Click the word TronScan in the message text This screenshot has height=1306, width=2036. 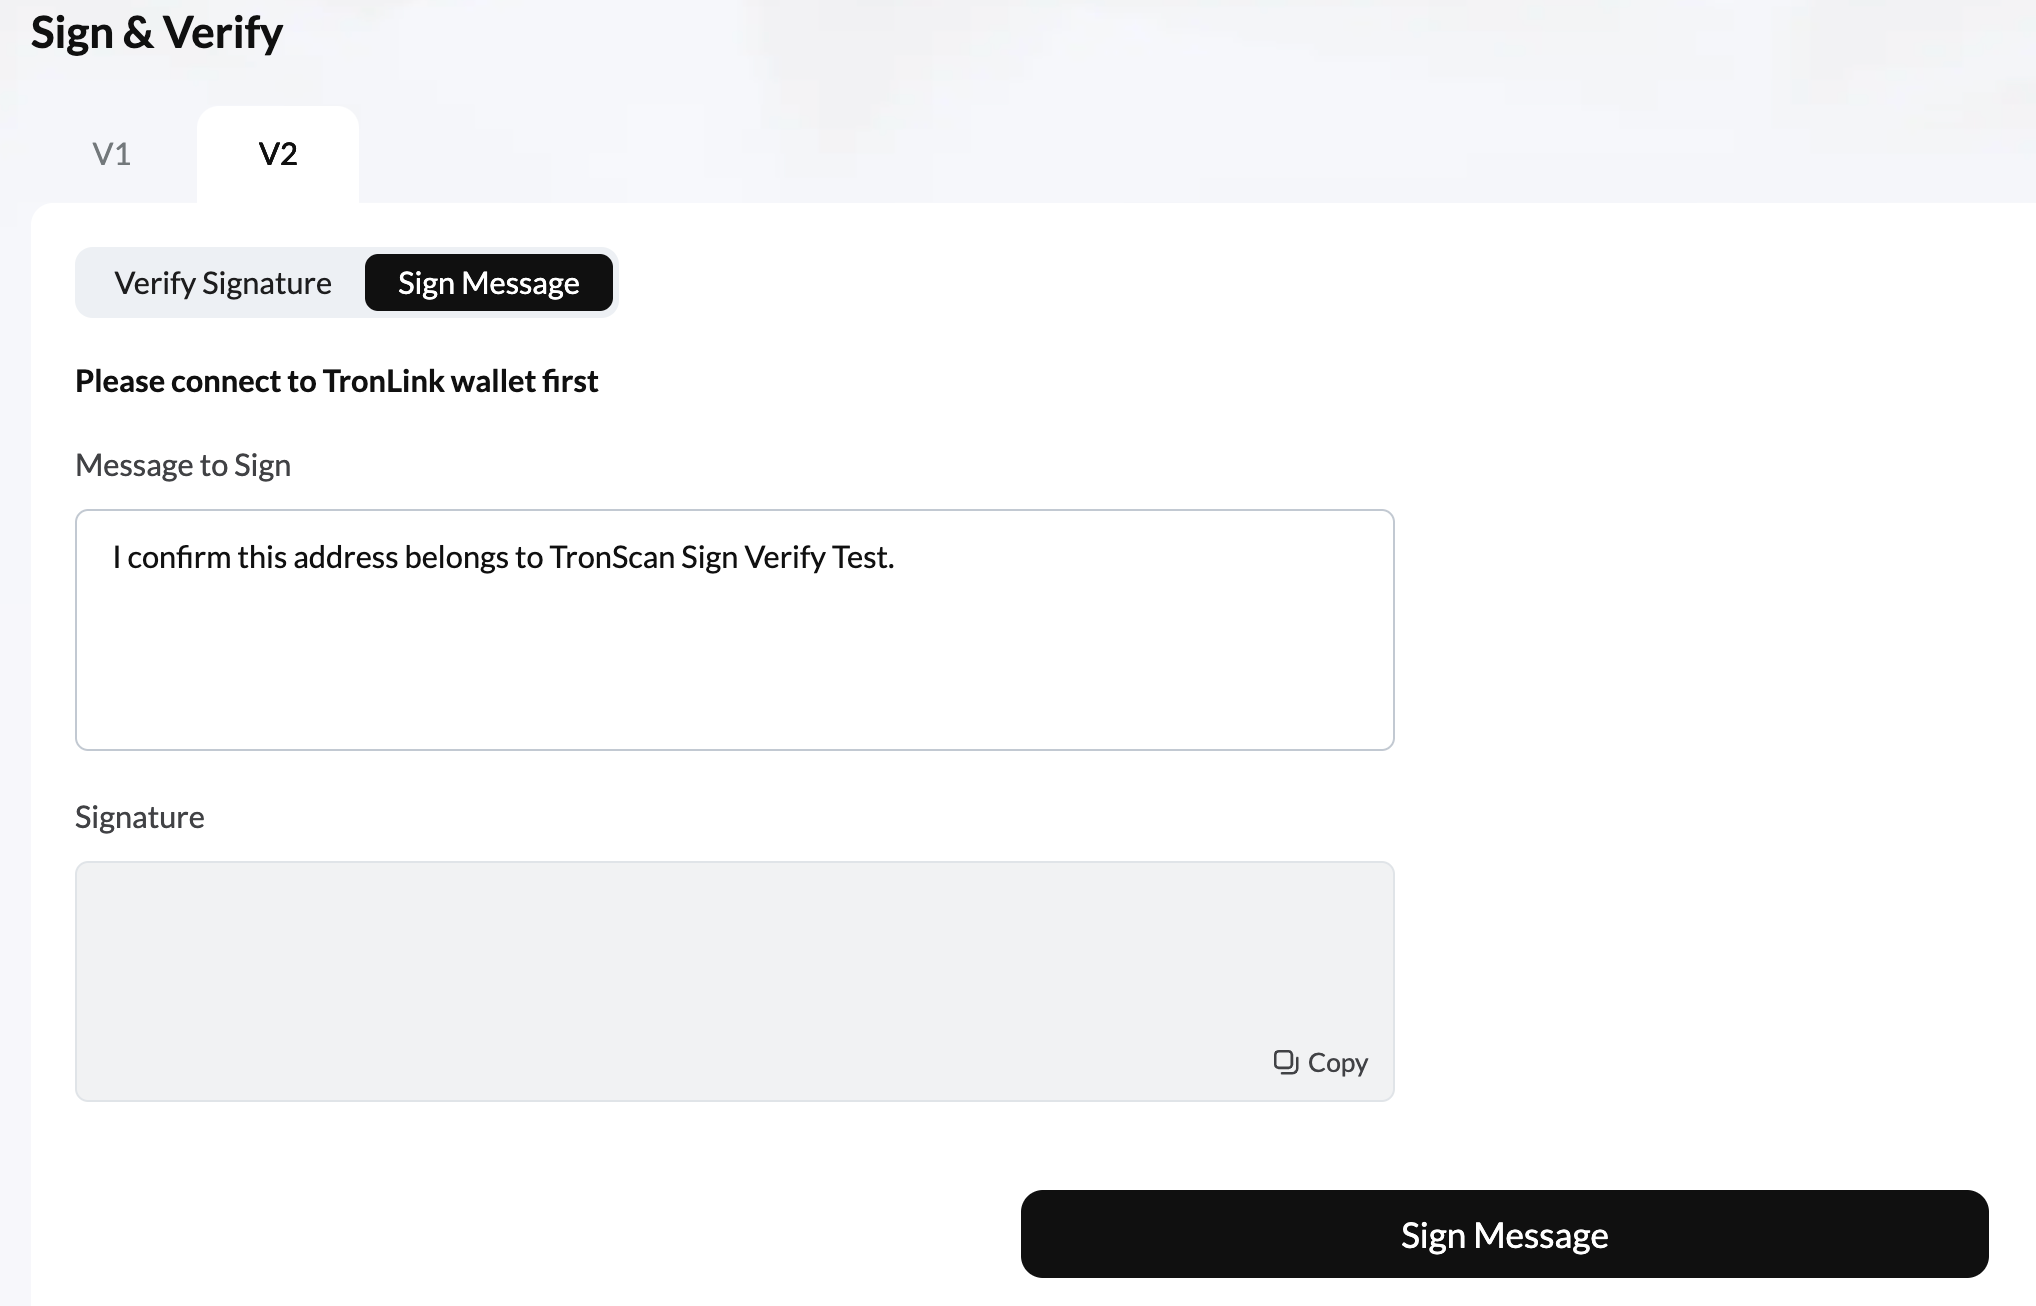(612, 557)
